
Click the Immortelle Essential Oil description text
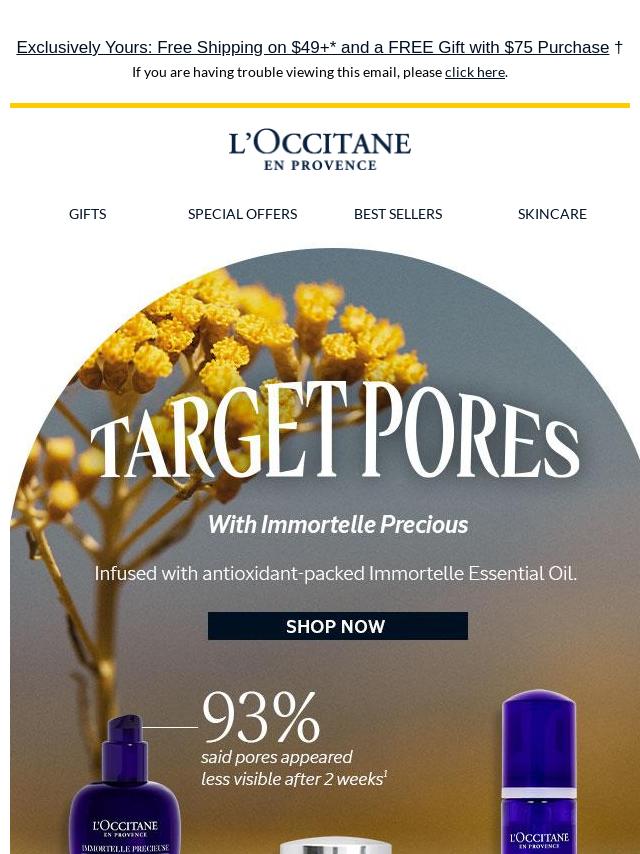coord(336,574)
